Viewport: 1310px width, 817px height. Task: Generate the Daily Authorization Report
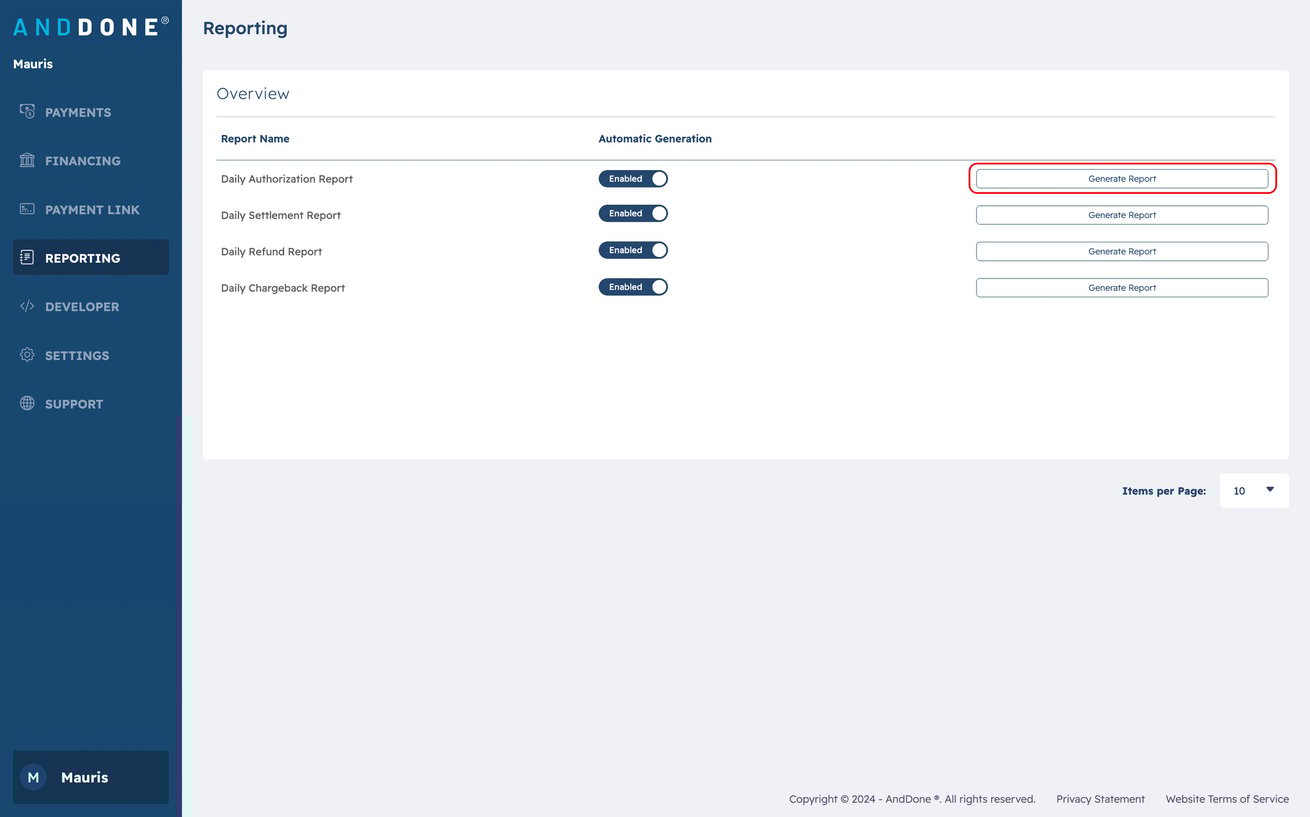tap(1122, 178)
